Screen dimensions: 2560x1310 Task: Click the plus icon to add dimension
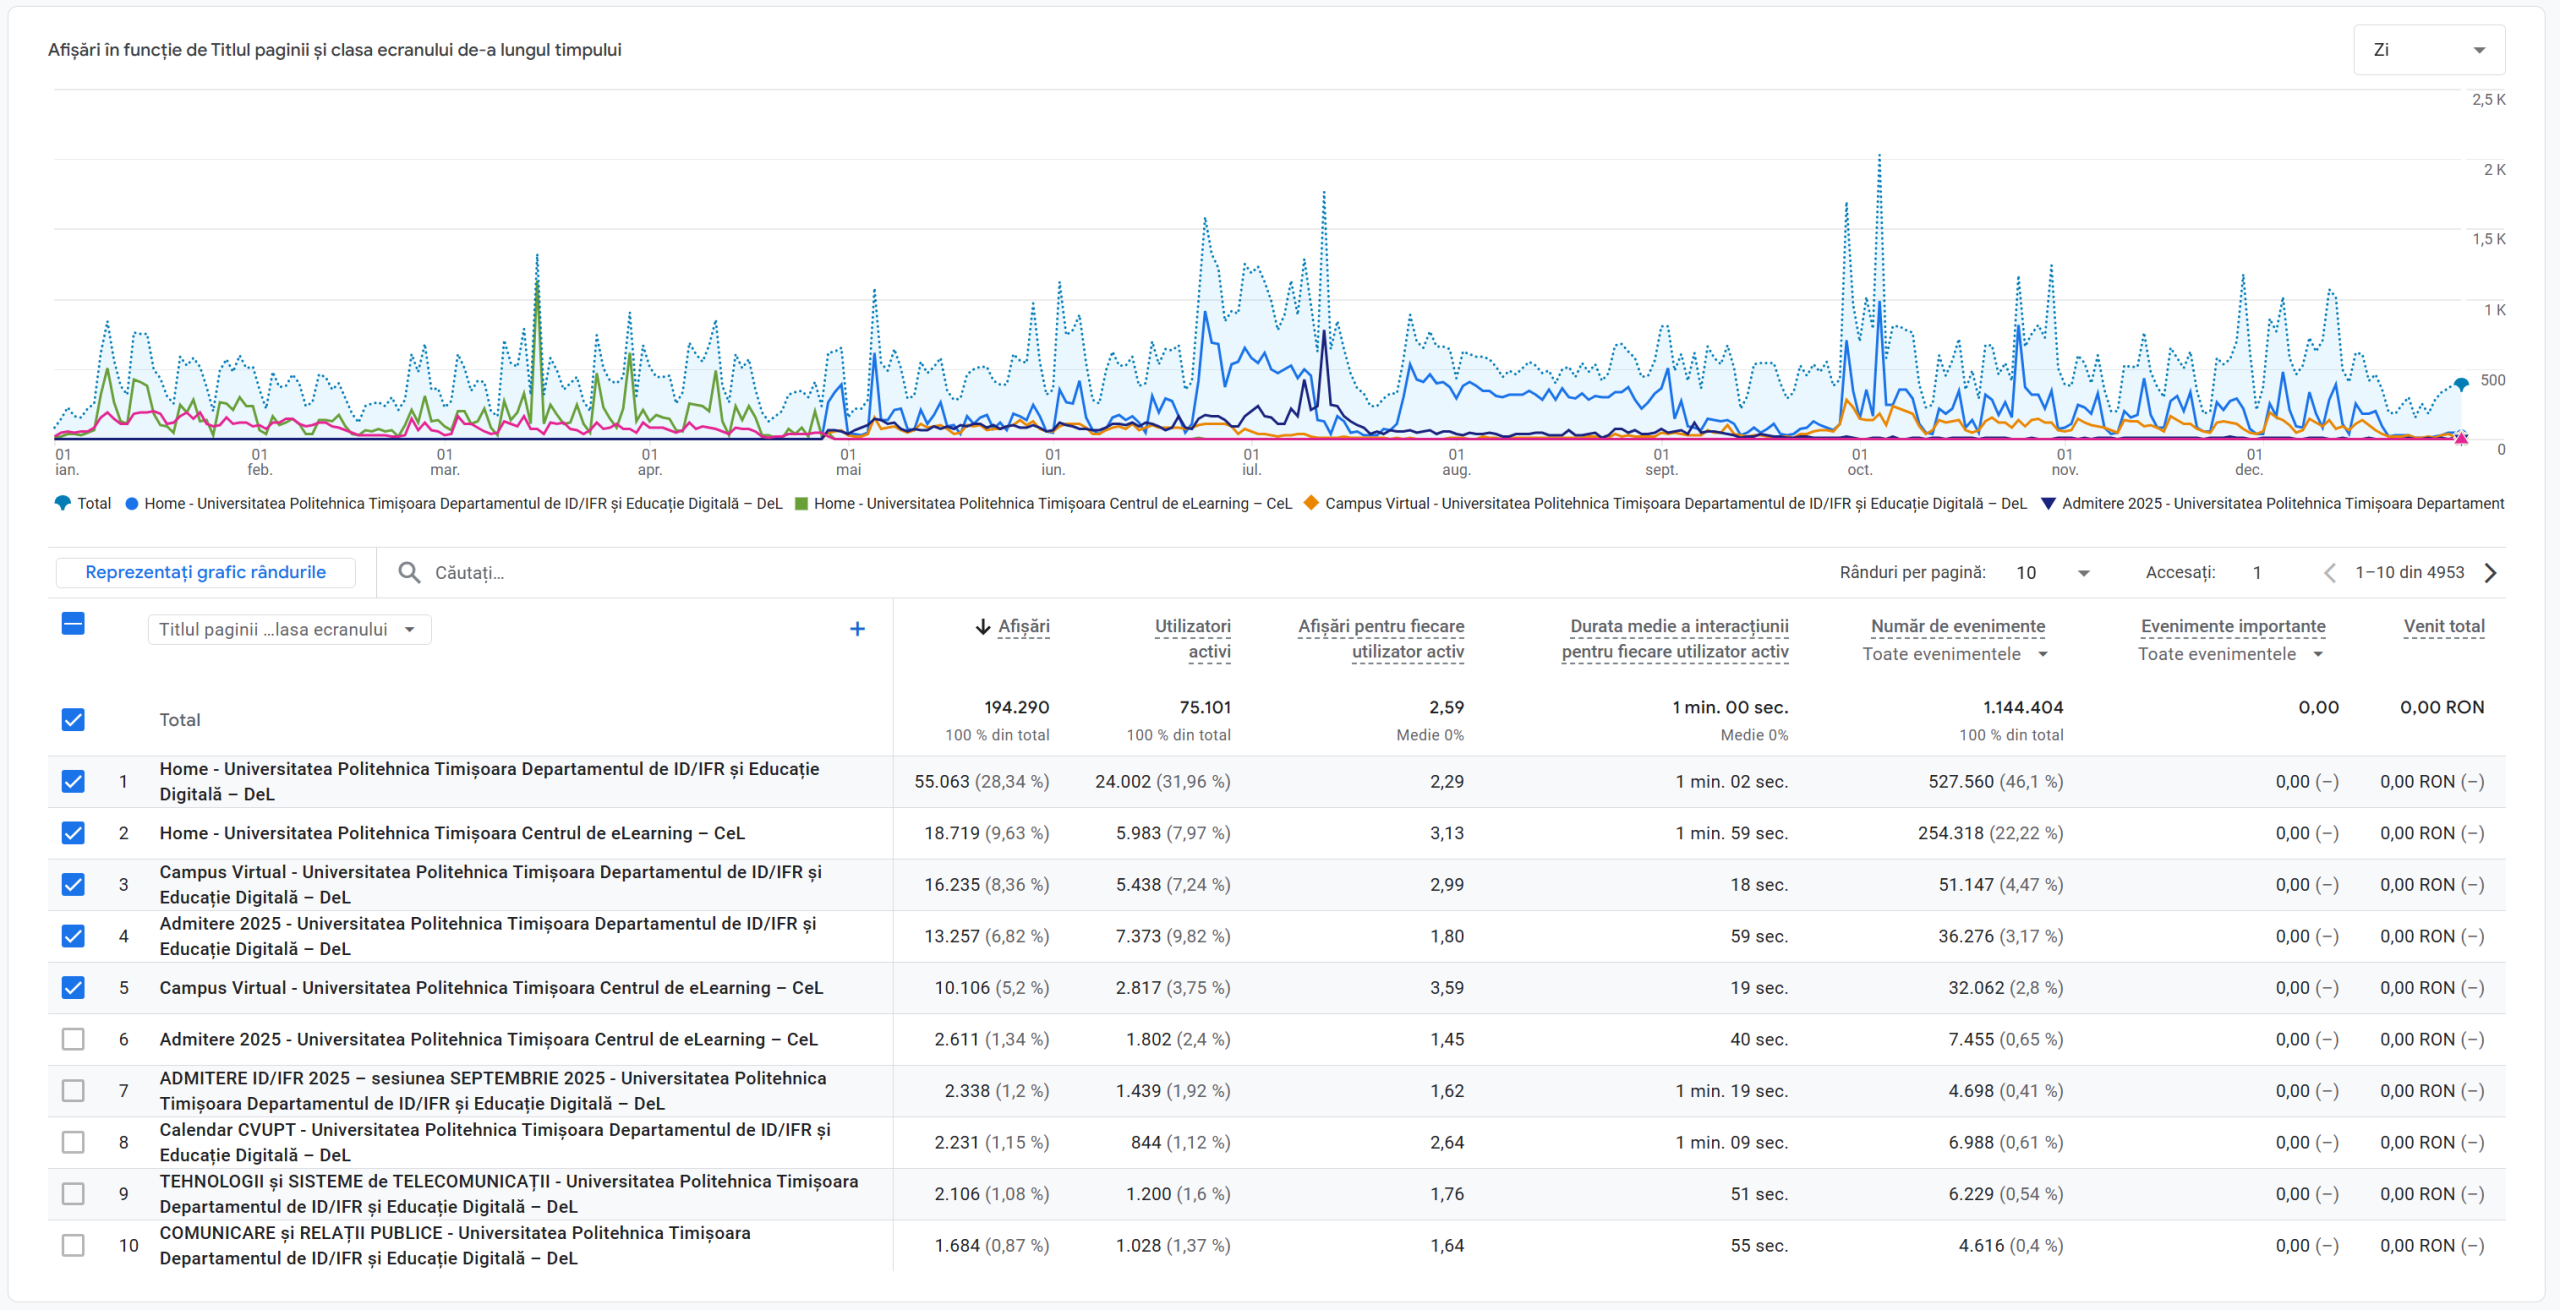coord(857,629)
